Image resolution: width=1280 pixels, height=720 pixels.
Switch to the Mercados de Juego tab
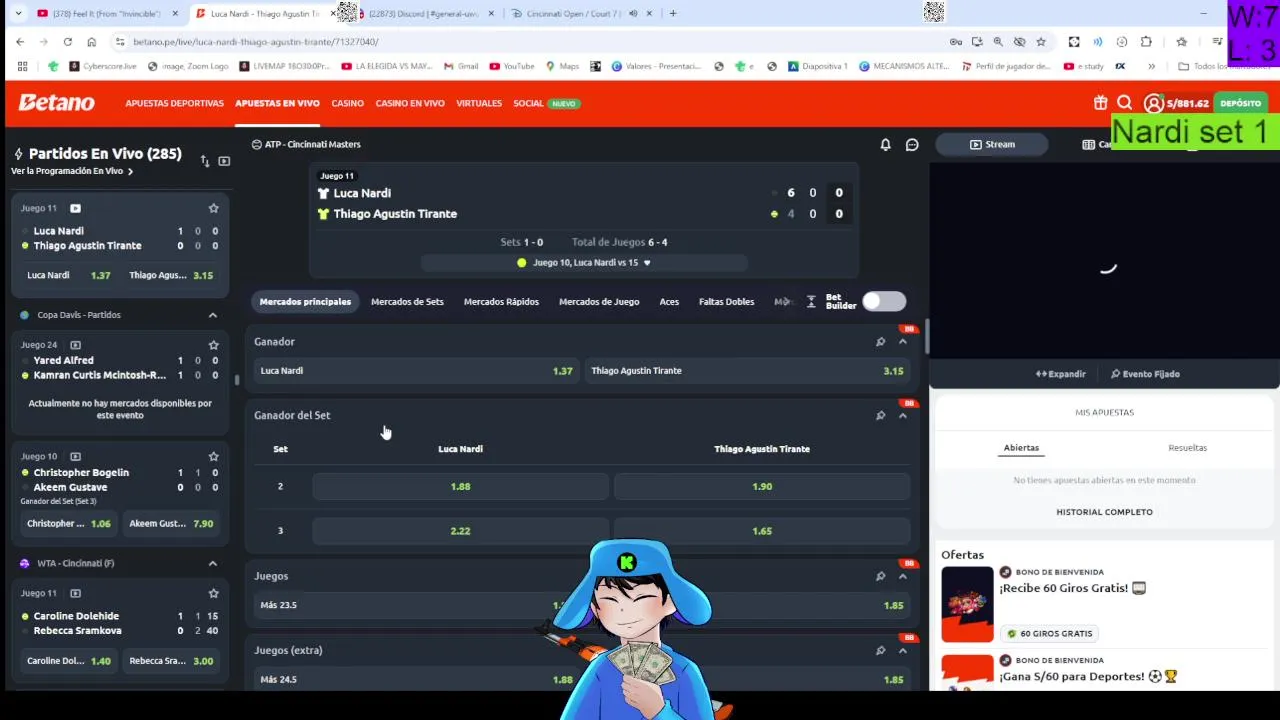coord(599,301)
